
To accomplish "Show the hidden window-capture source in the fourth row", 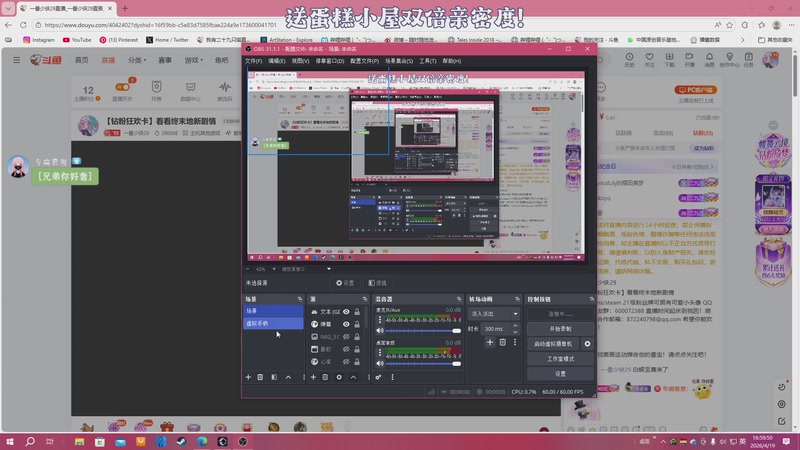I will coord(346,349).
